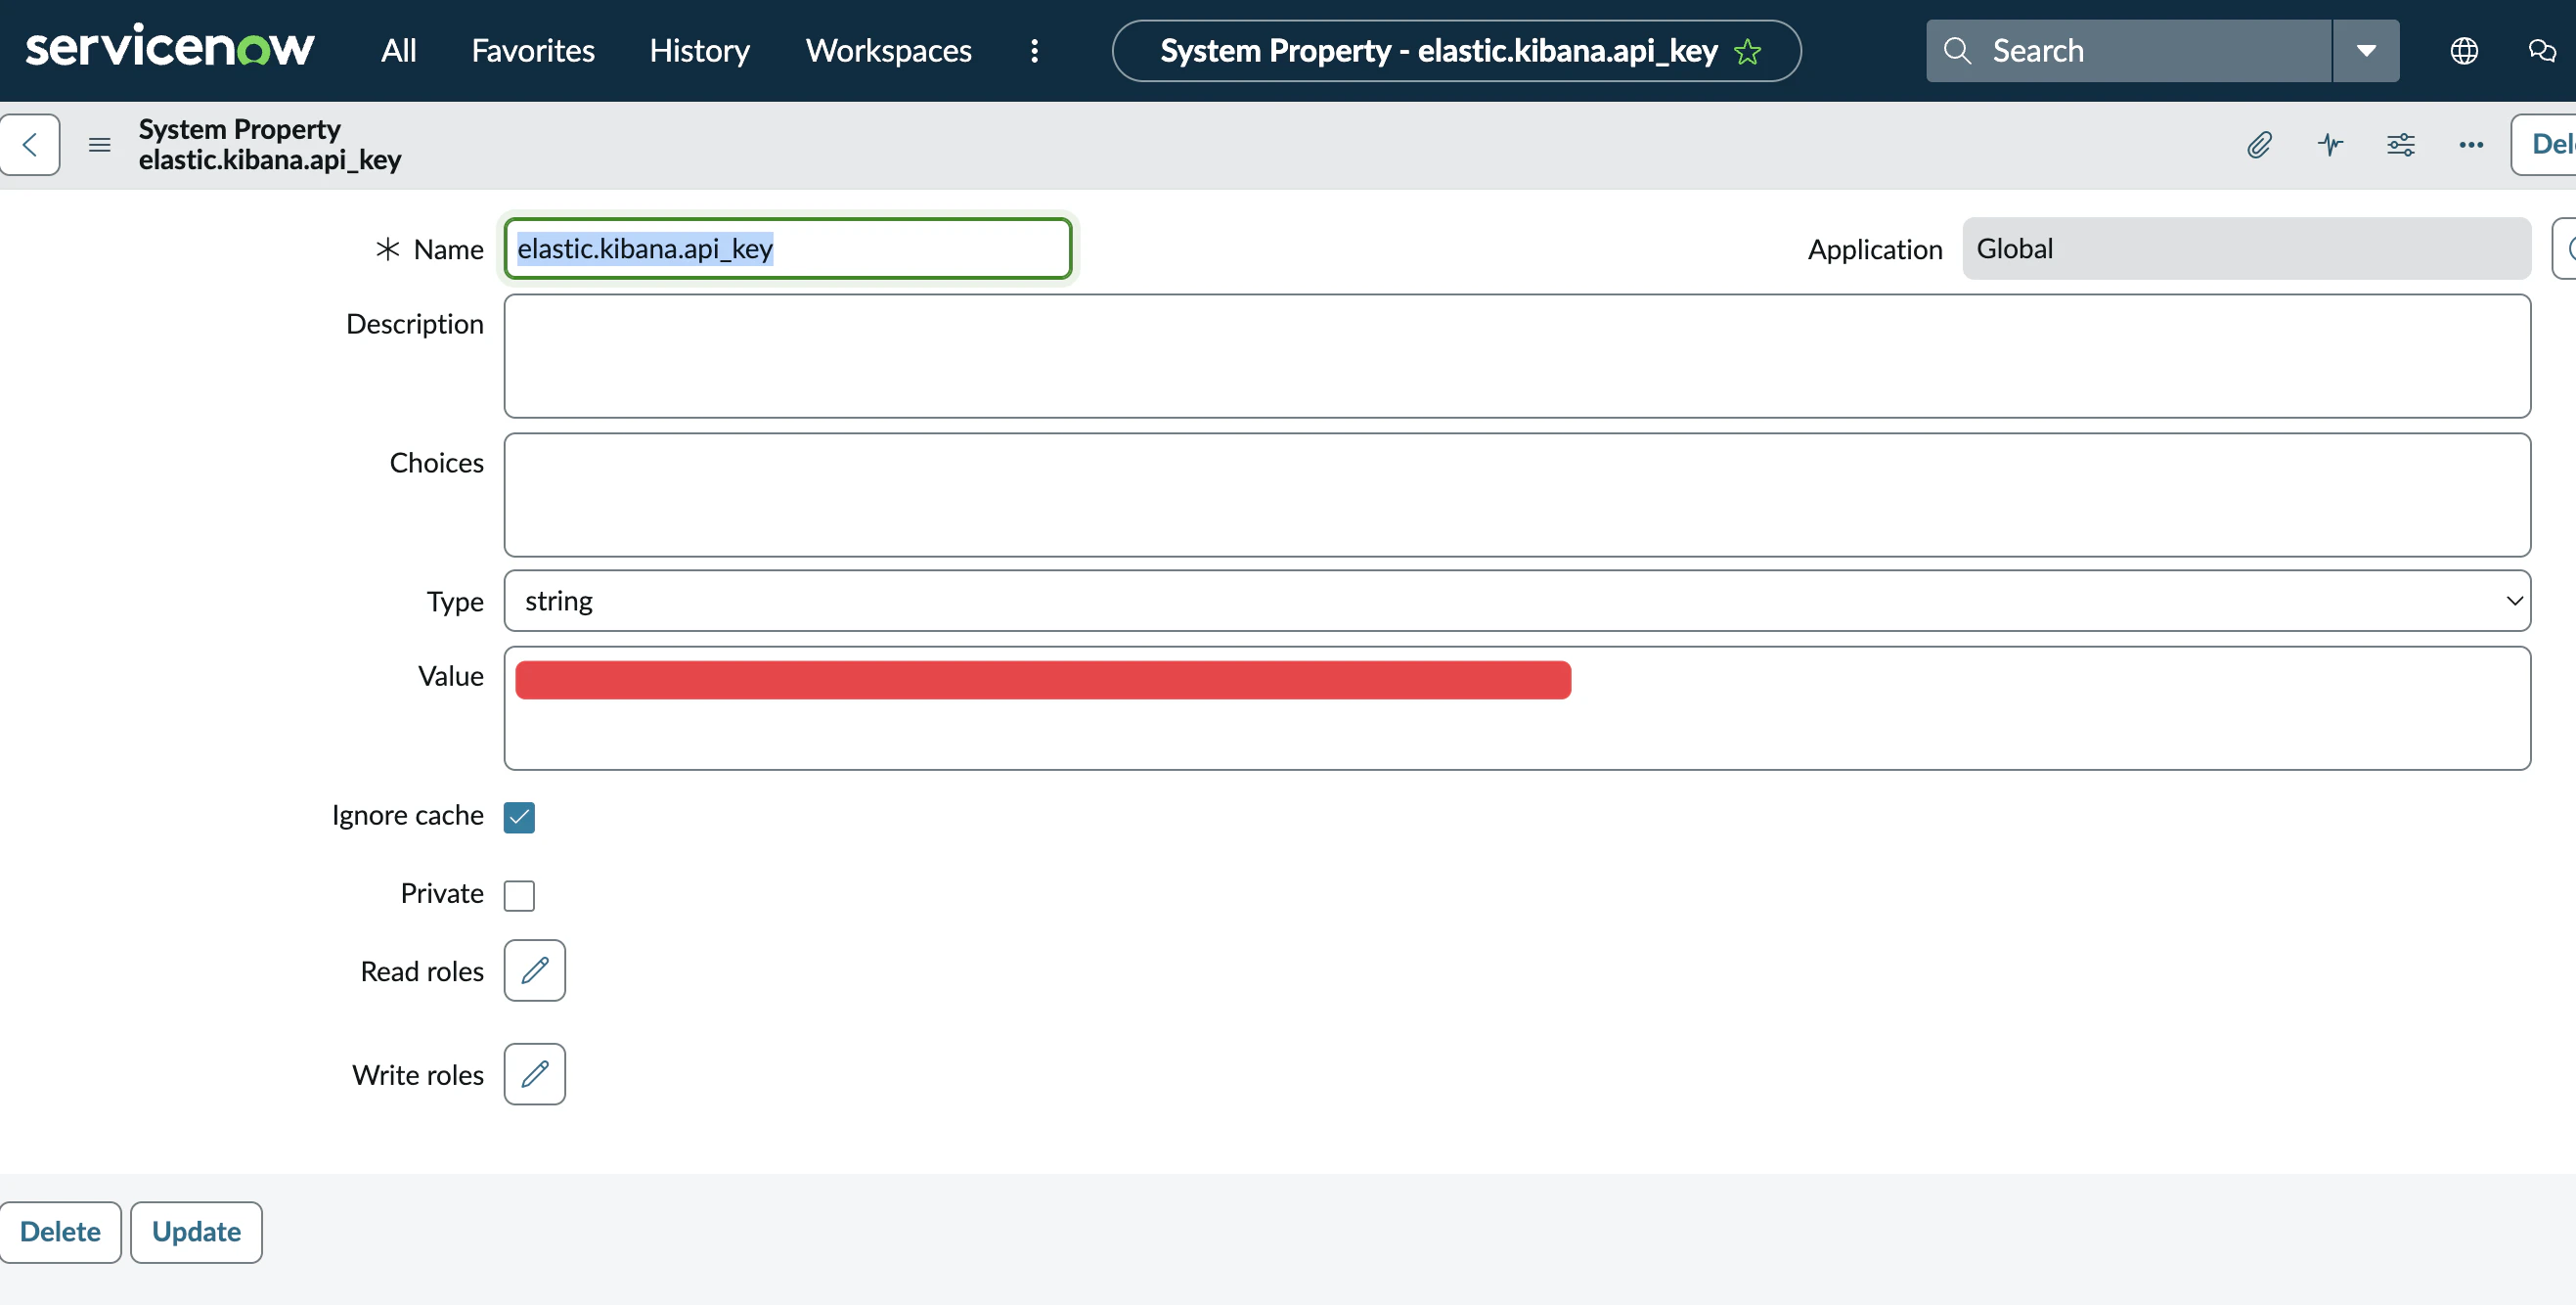Uncheck the Ignore cache checkbox
2576x1305 pixels.
pyautogui.click(x=519, y=817)
